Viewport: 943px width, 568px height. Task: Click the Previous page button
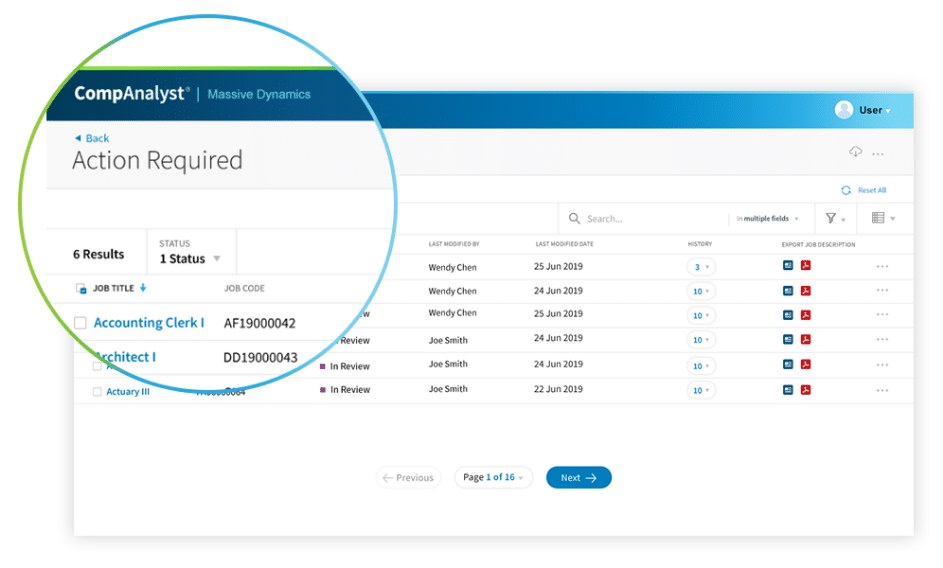(408, 477)
